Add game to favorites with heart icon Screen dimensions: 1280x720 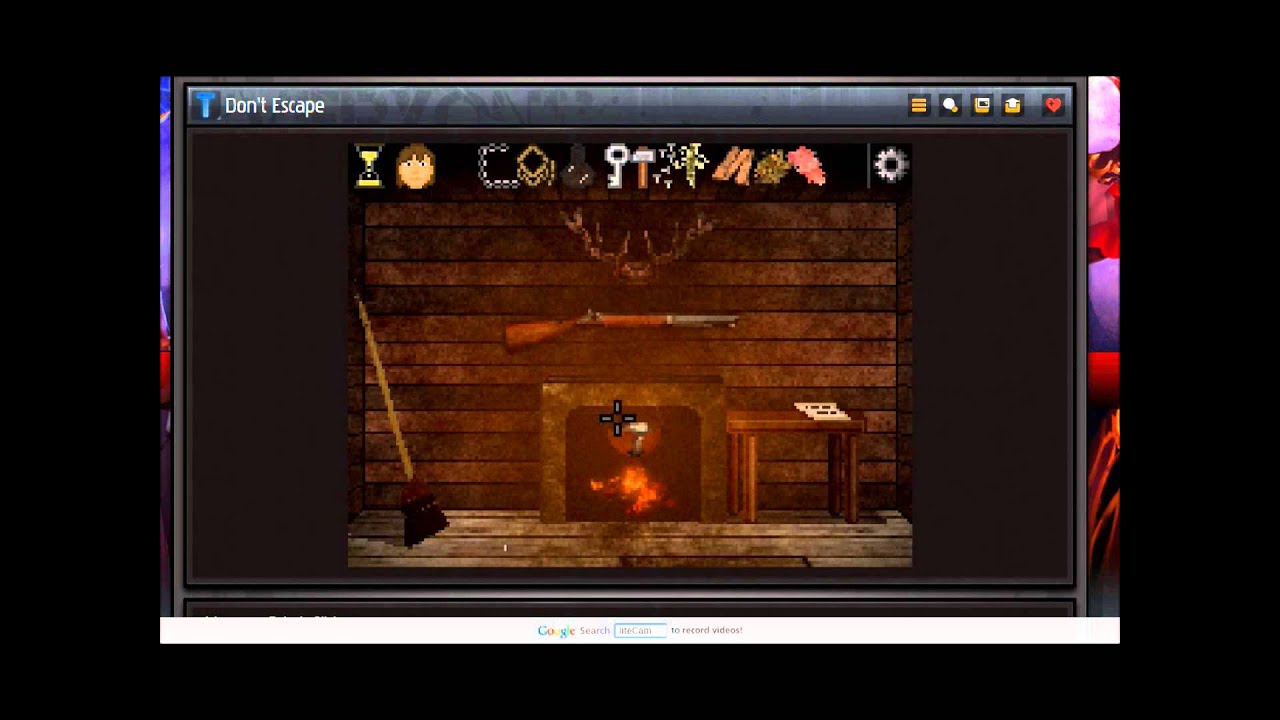tap(1053, 105)
